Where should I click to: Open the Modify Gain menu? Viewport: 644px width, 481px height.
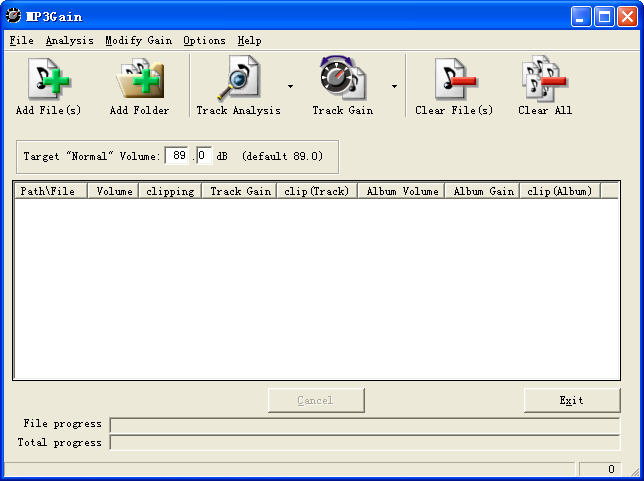138,41
